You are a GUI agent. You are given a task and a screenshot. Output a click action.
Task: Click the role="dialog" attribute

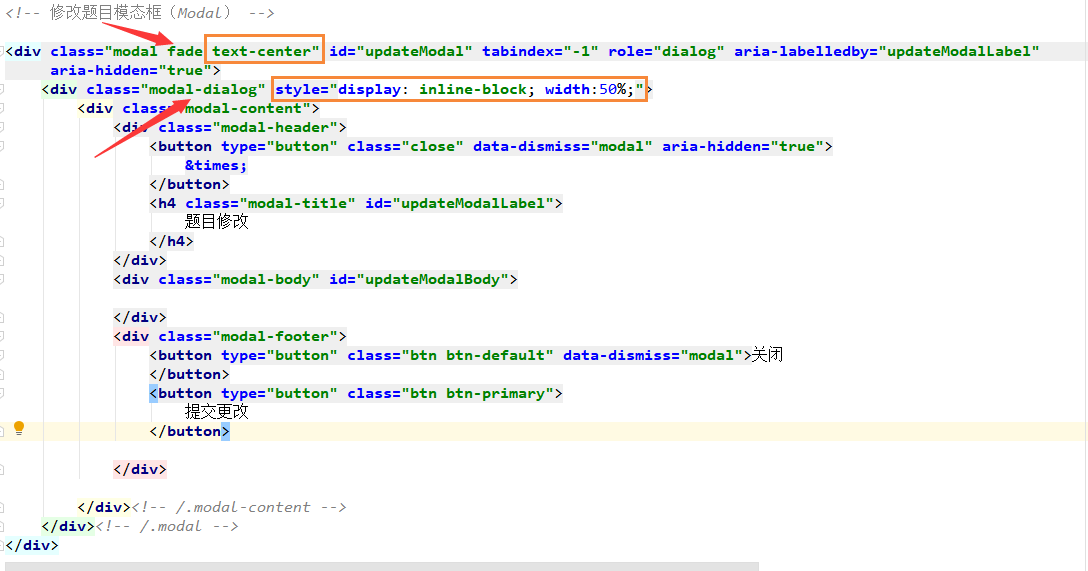[666, 51]
